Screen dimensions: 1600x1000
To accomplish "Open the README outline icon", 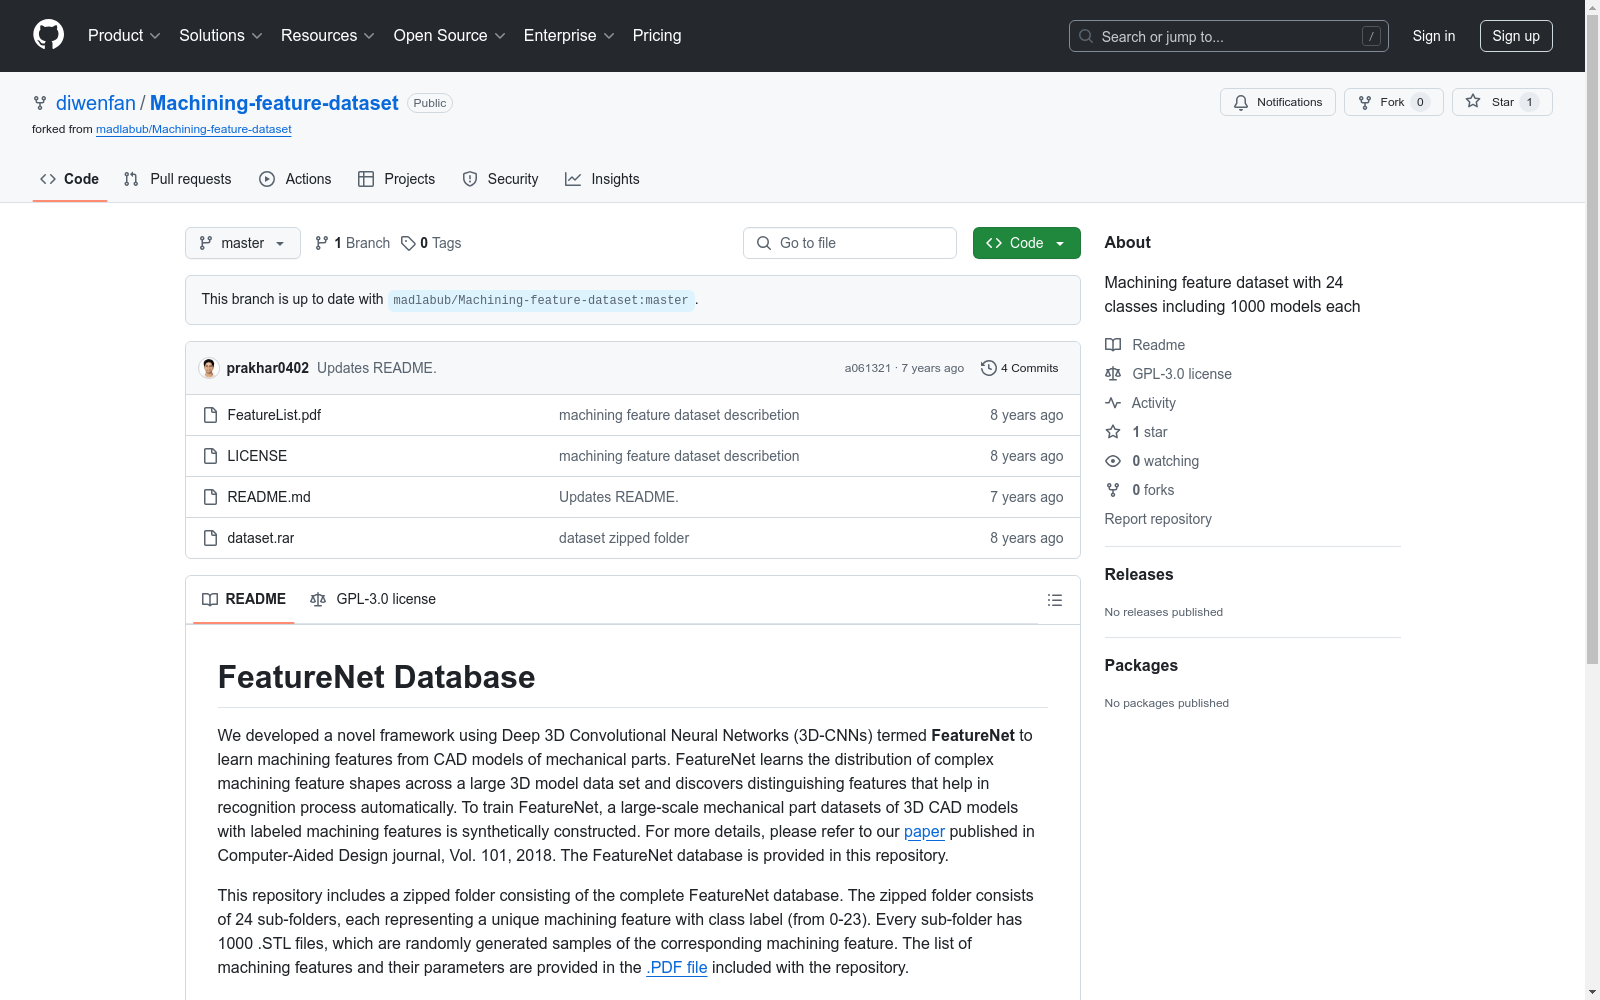I will click(1054, 600).
